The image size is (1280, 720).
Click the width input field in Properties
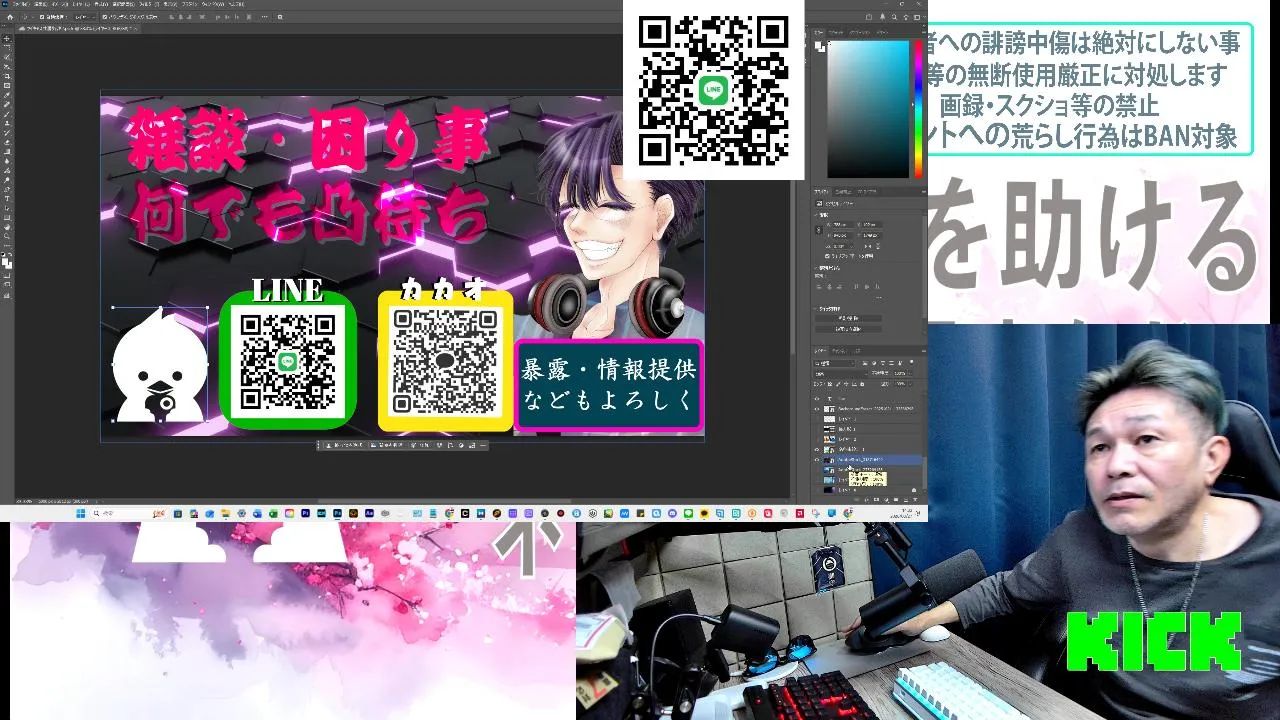(x=841, y=224)
